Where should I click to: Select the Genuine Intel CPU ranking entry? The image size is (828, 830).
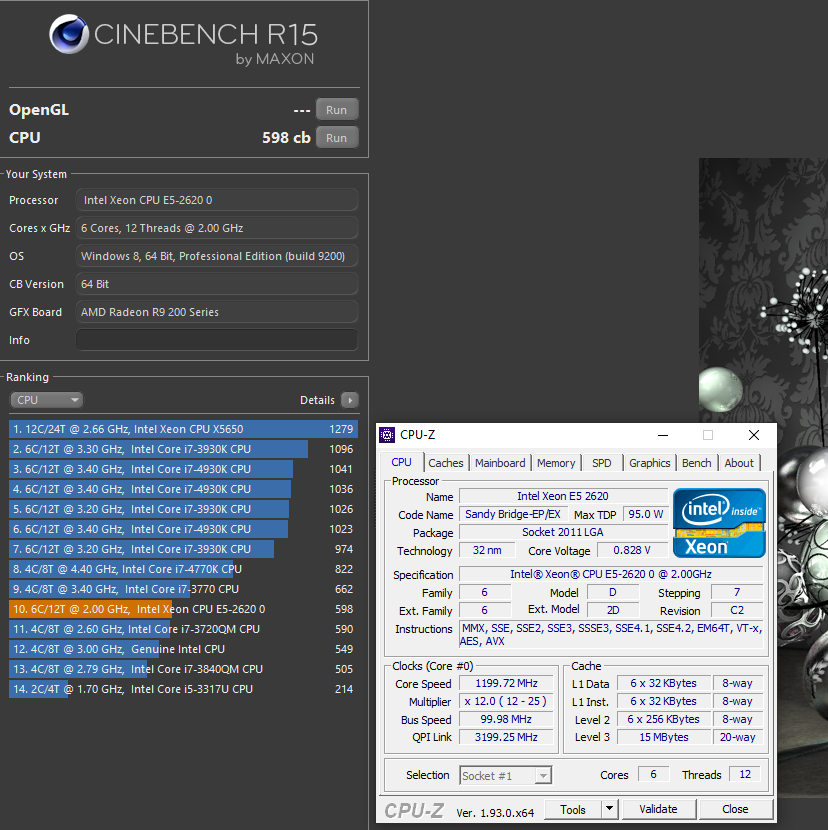pyautogui.click(x=183, y=649)
